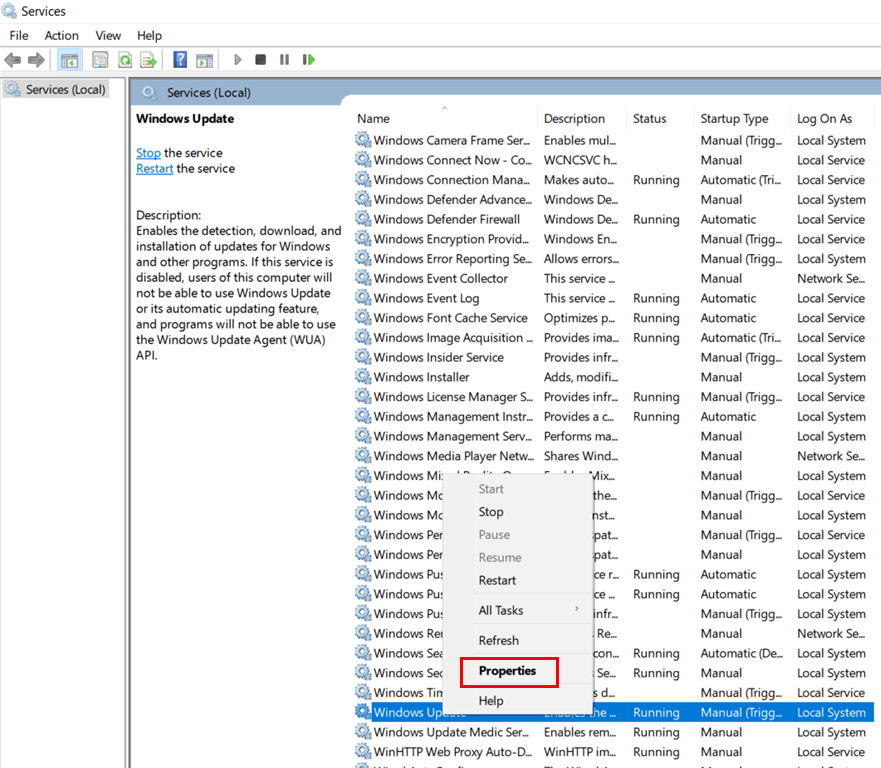Toggle the Show/Hide Console Tree icon
The height and width of the screenshot is (768, 881).
tap(70, 60)
